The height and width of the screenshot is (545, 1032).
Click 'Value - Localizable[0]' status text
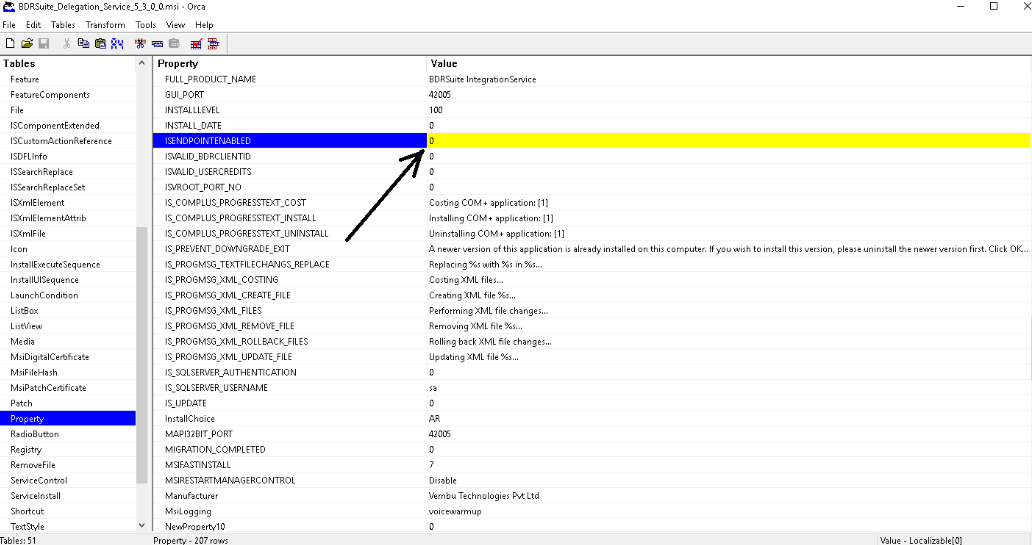[921, 540]
